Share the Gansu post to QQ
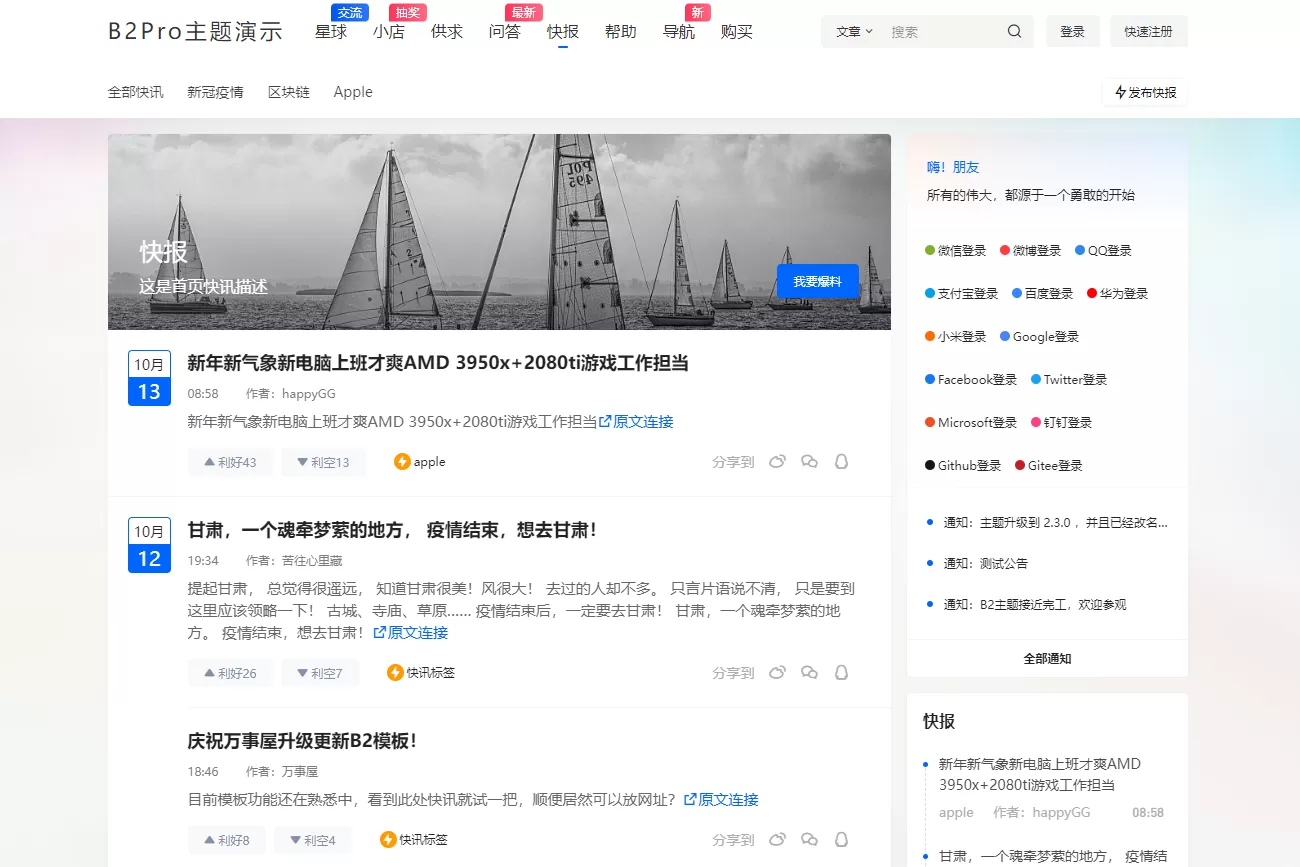 tap(841, 673)
